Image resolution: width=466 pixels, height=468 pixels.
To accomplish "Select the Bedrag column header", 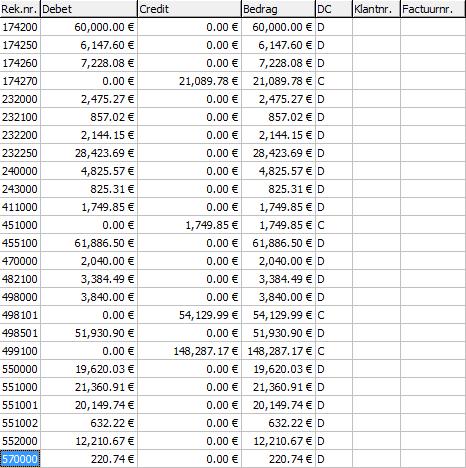I will tap(278, 9).
